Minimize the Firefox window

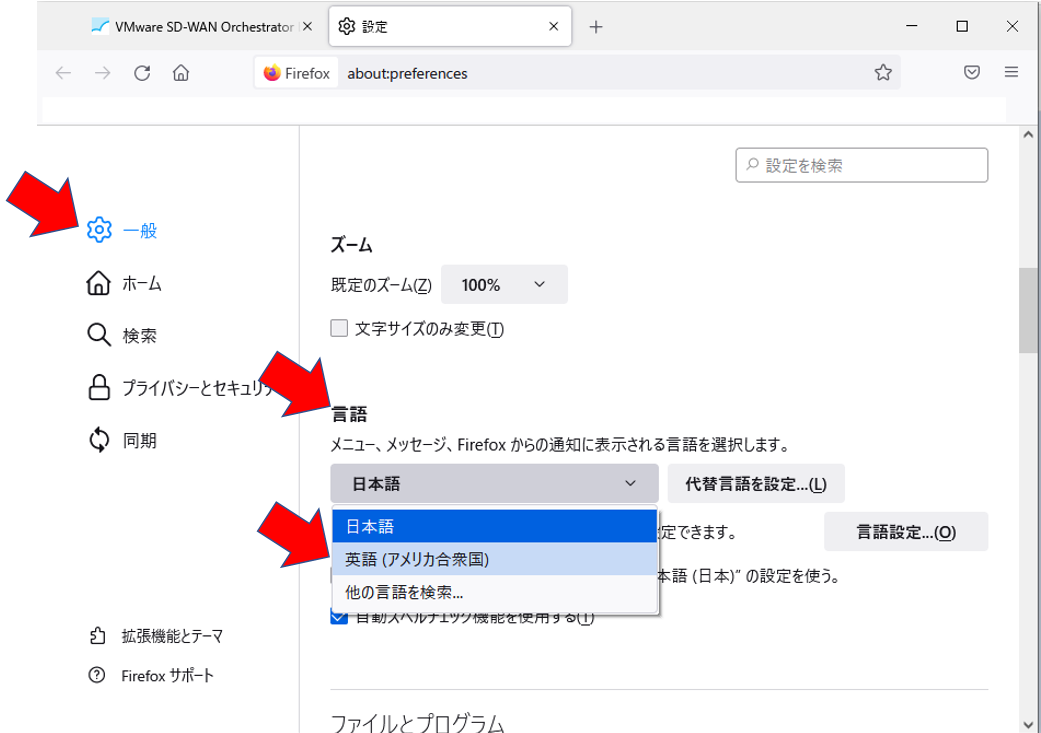coord(912,26)
